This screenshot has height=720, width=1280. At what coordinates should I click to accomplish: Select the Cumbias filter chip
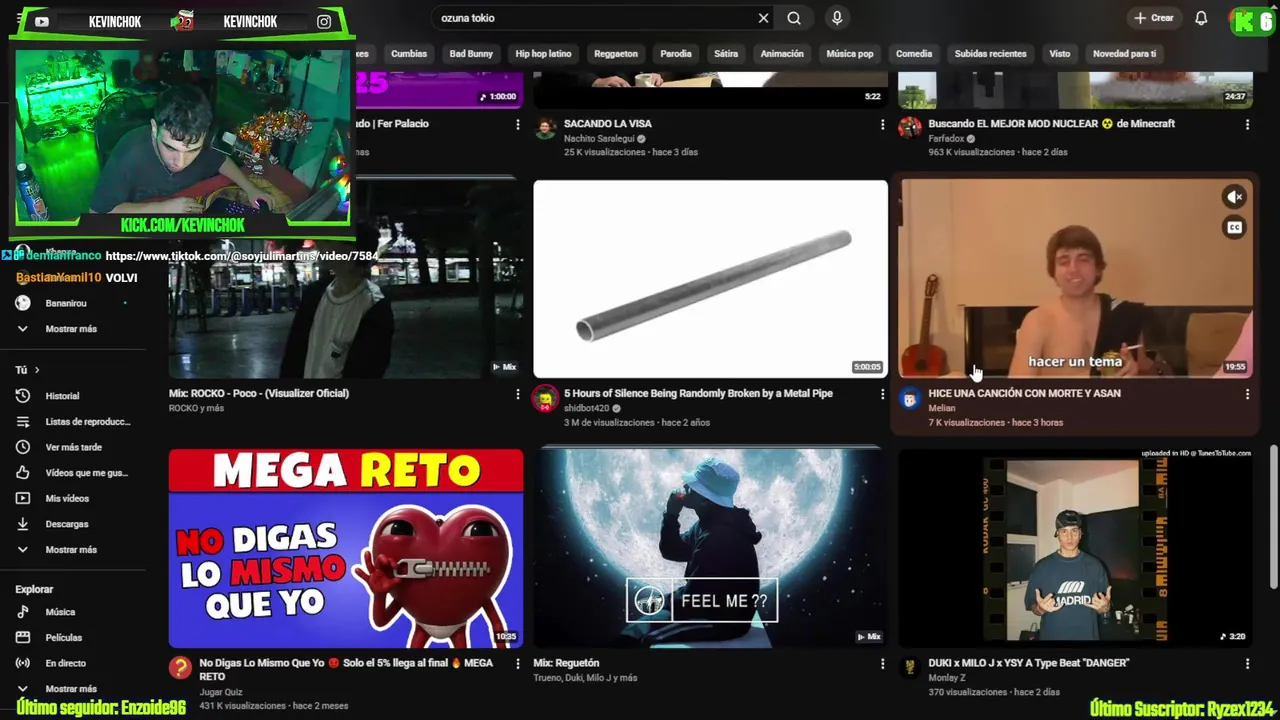pyautogui.click(x=409, y=54)
